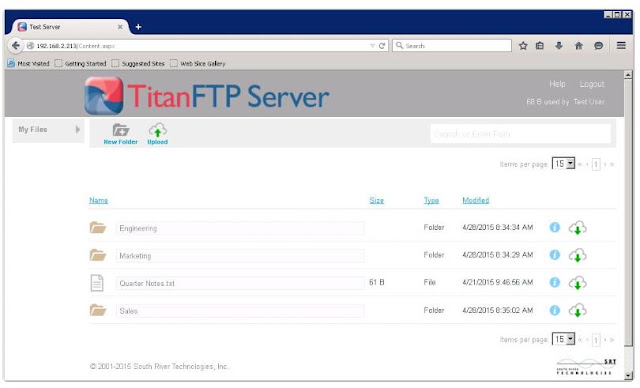This screenshot has width=640, height=388.
Task: Close the Test Server tab
Action: coord(120,27)
